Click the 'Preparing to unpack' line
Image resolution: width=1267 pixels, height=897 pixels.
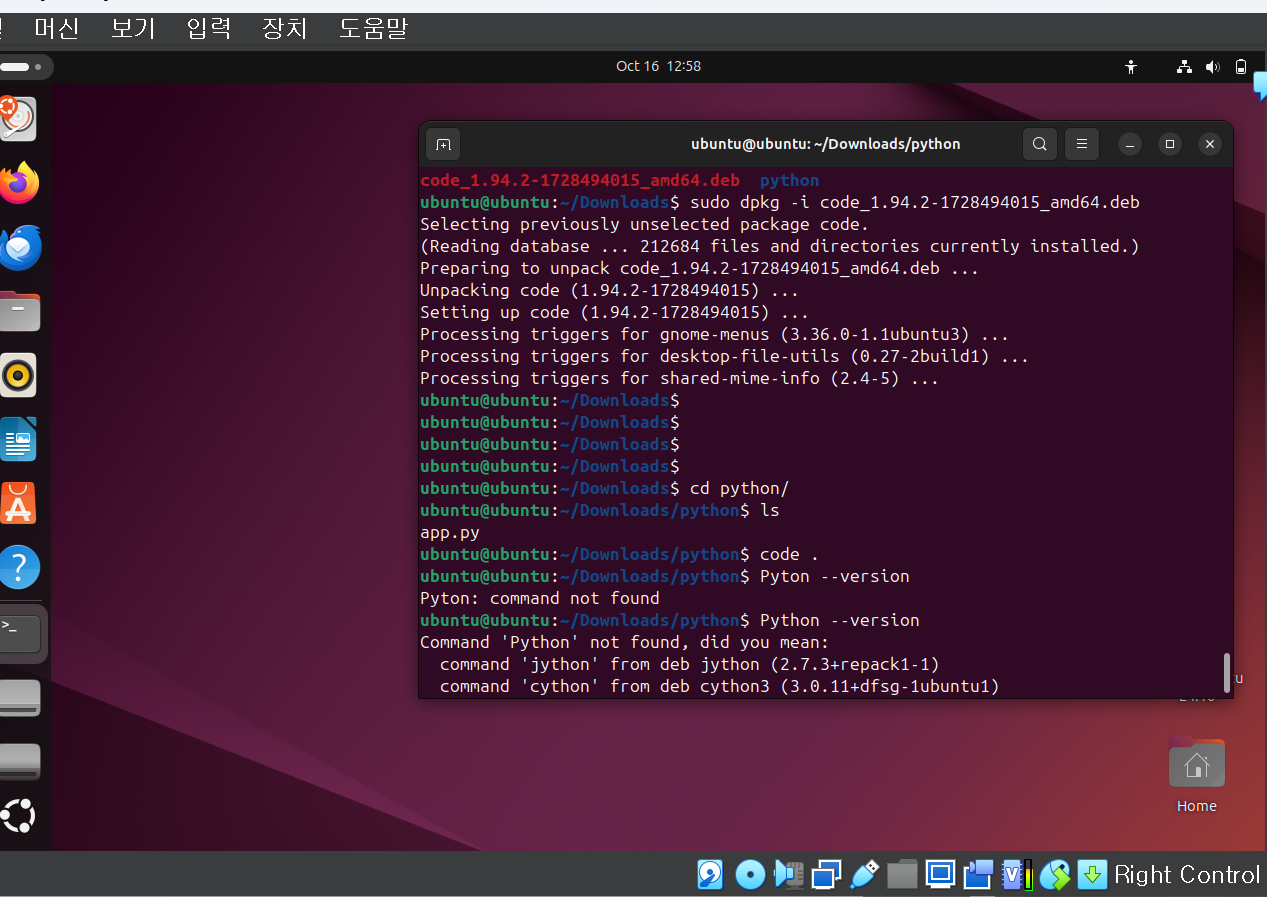point(700,268)
